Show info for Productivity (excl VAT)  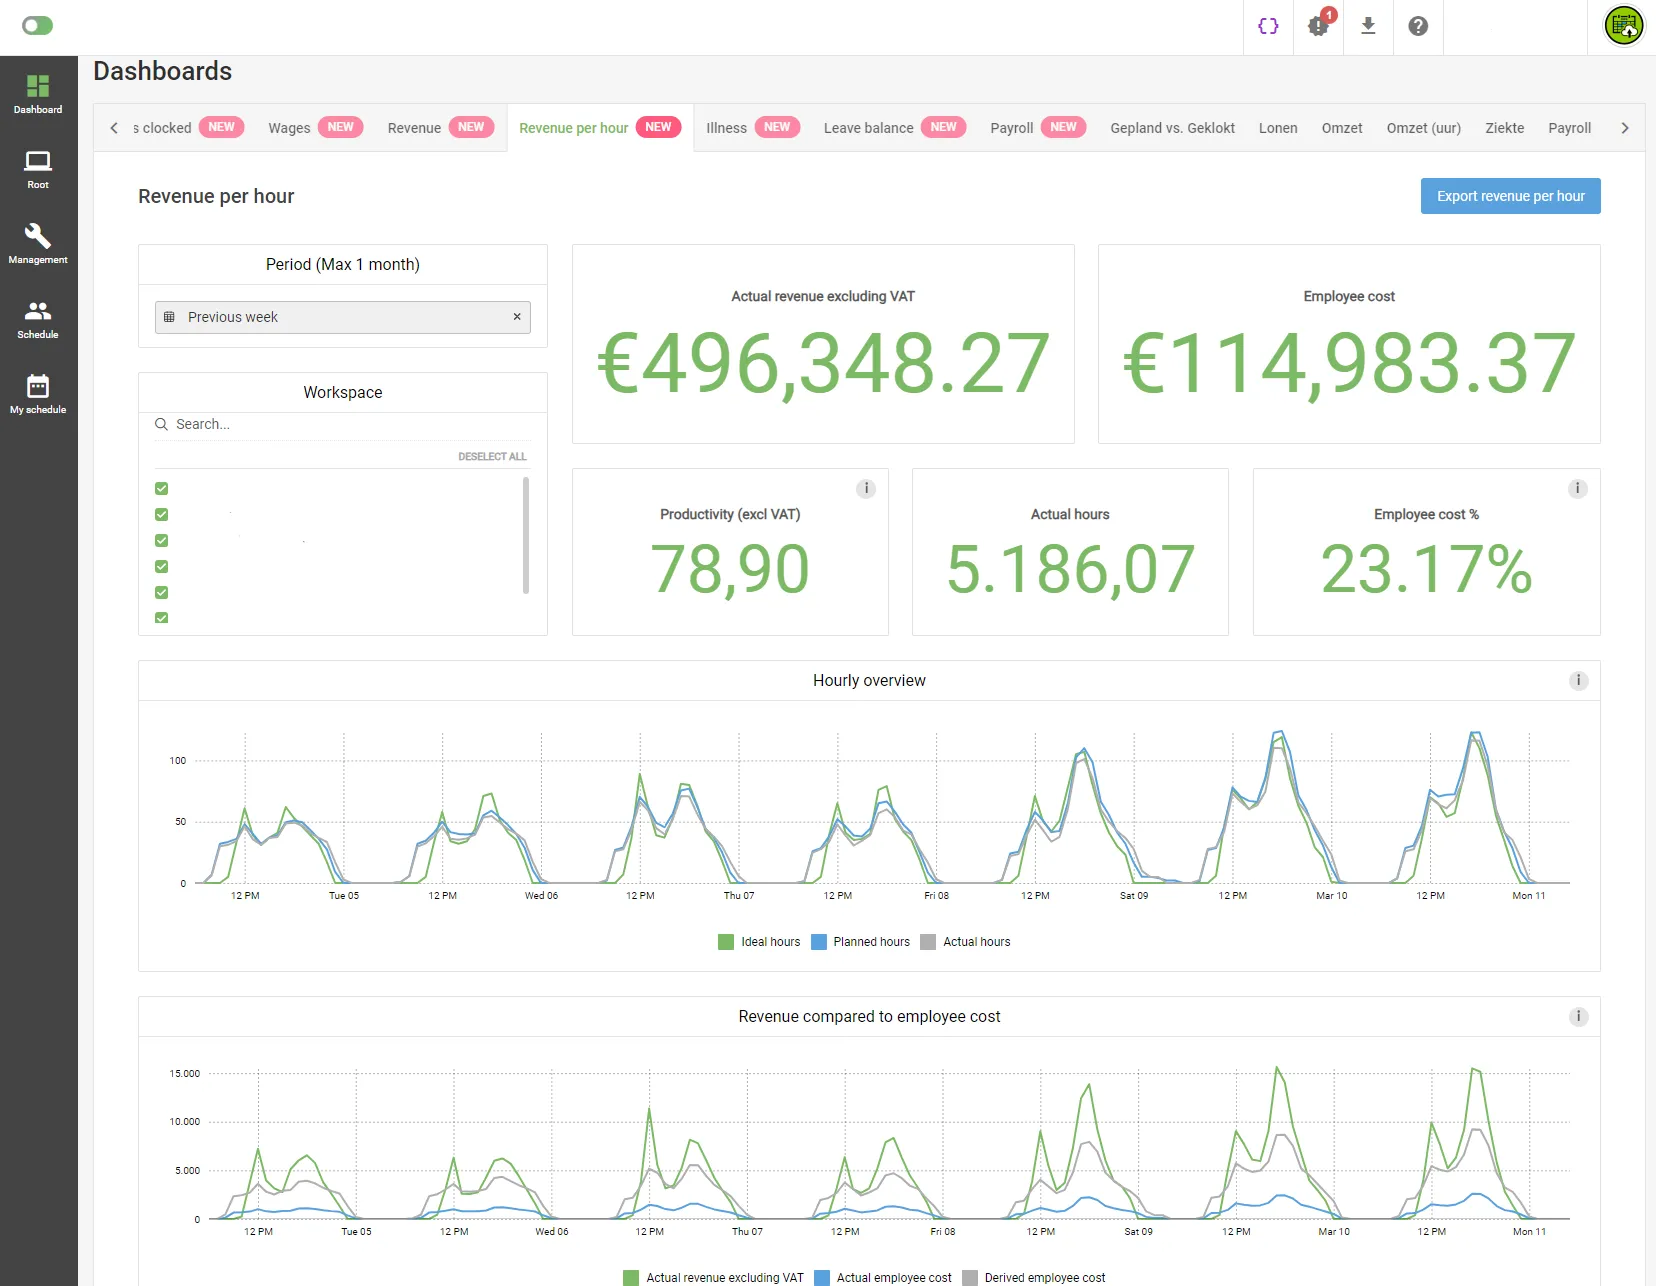coord(866,489)
